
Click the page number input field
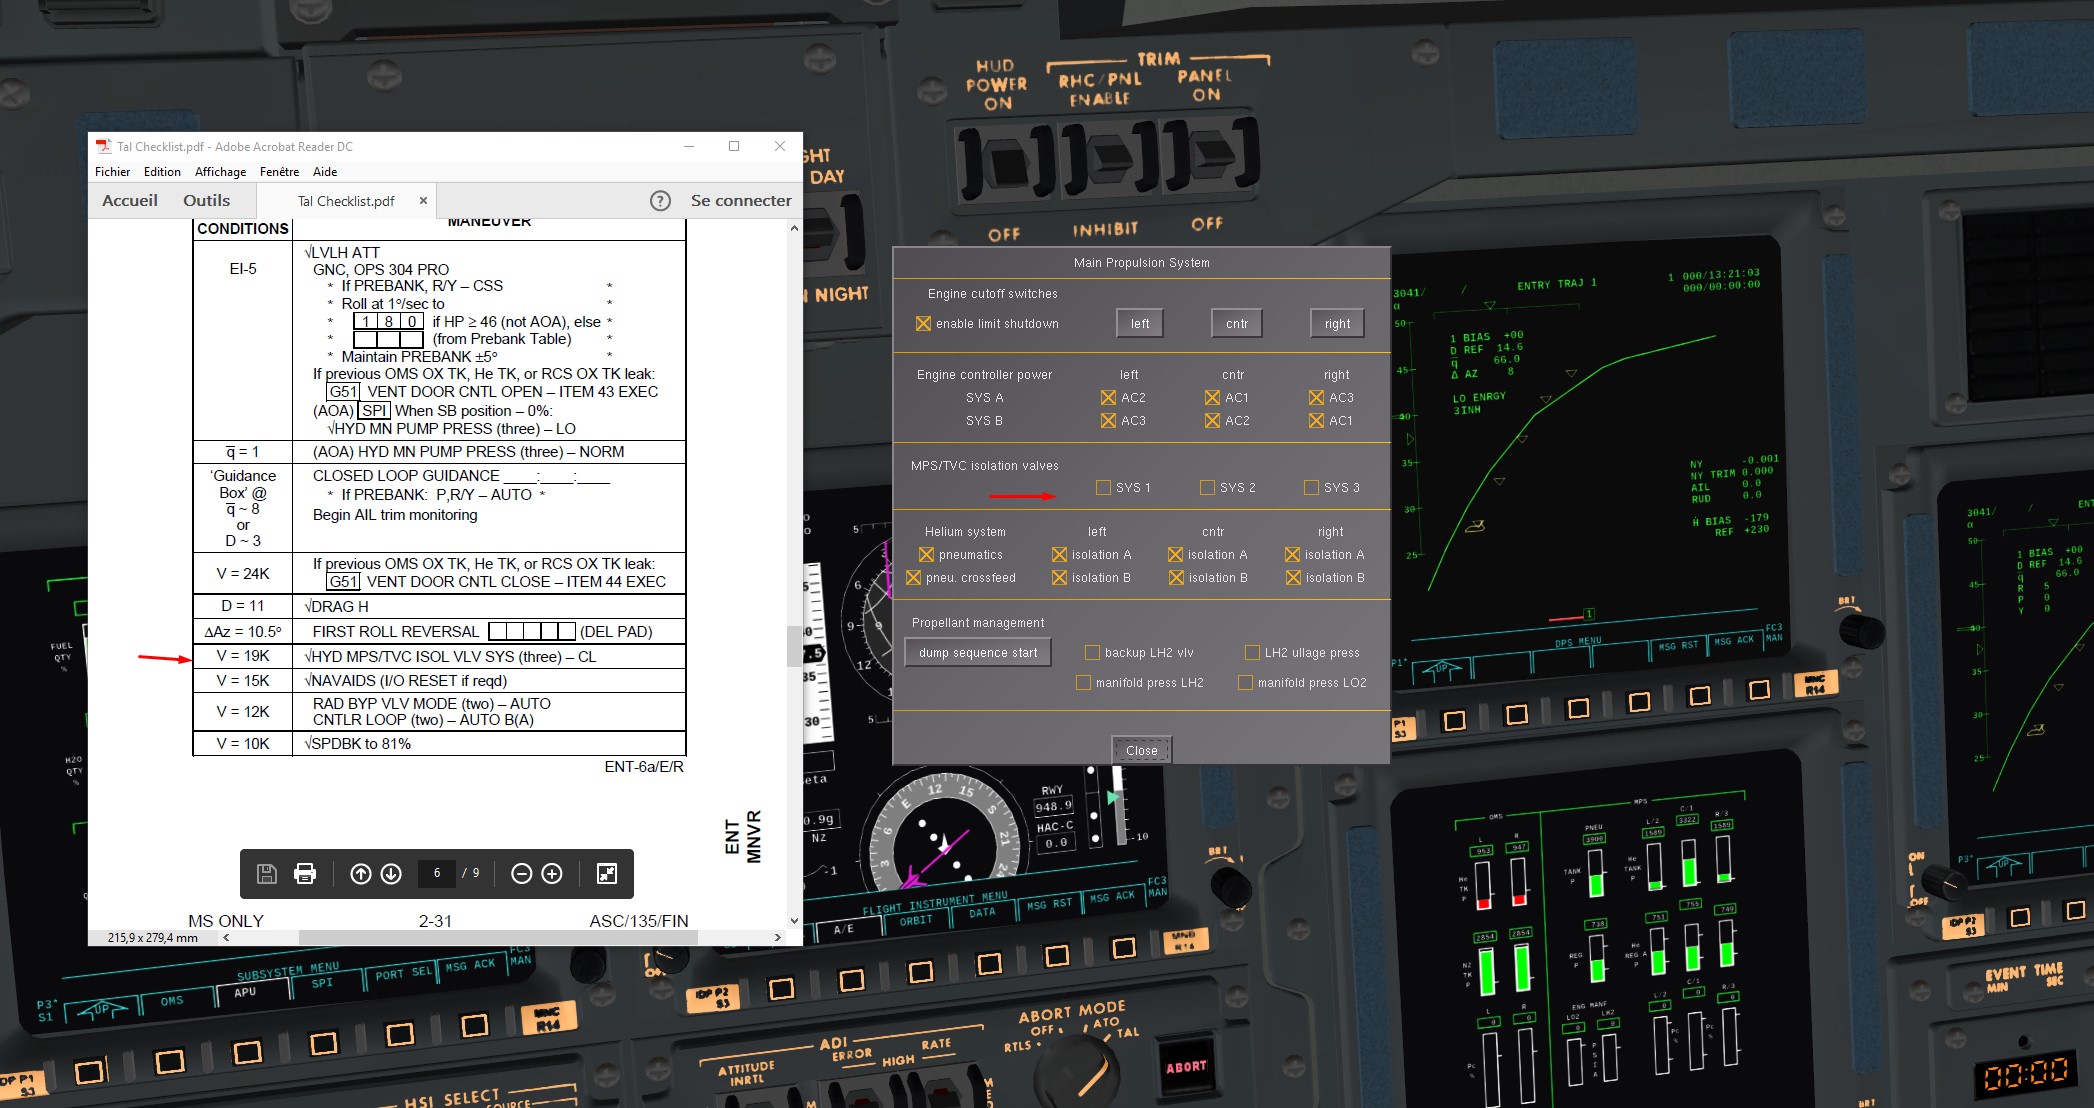pos(437,874)
